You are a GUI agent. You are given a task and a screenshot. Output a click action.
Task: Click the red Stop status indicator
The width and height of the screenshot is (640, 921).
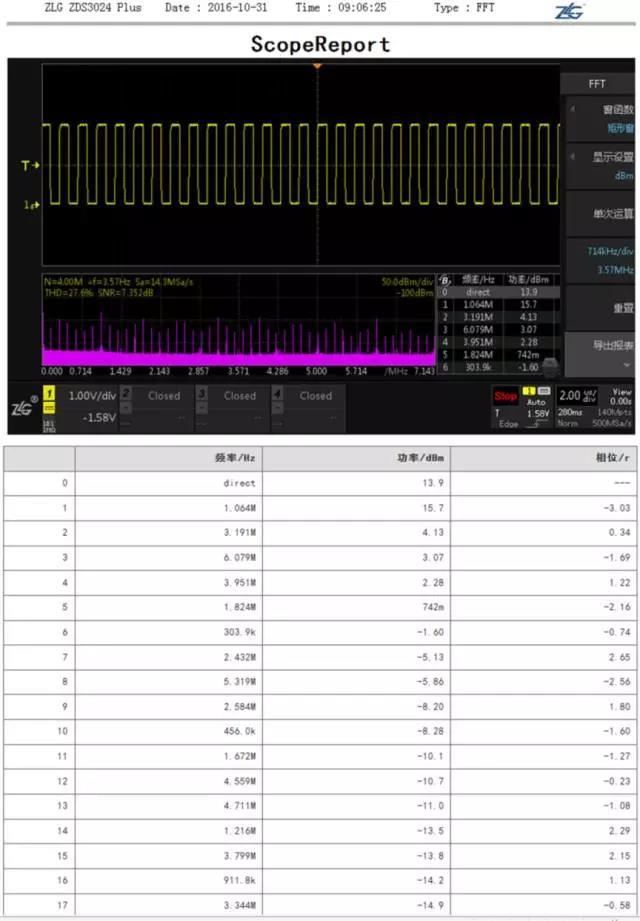coord(506,396)
